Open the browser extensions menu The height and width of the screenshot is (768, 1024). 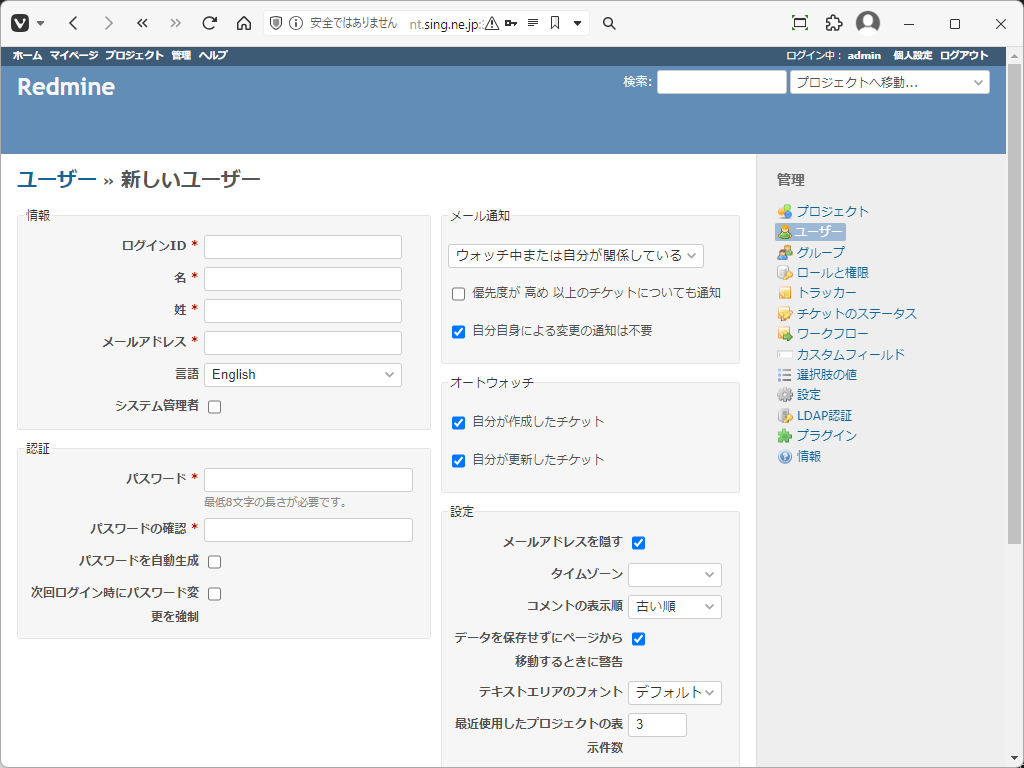coord(834,24)
